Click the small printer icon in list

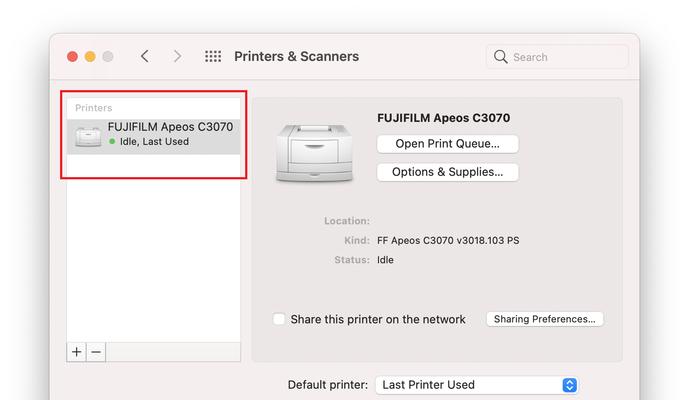[88, 135]
